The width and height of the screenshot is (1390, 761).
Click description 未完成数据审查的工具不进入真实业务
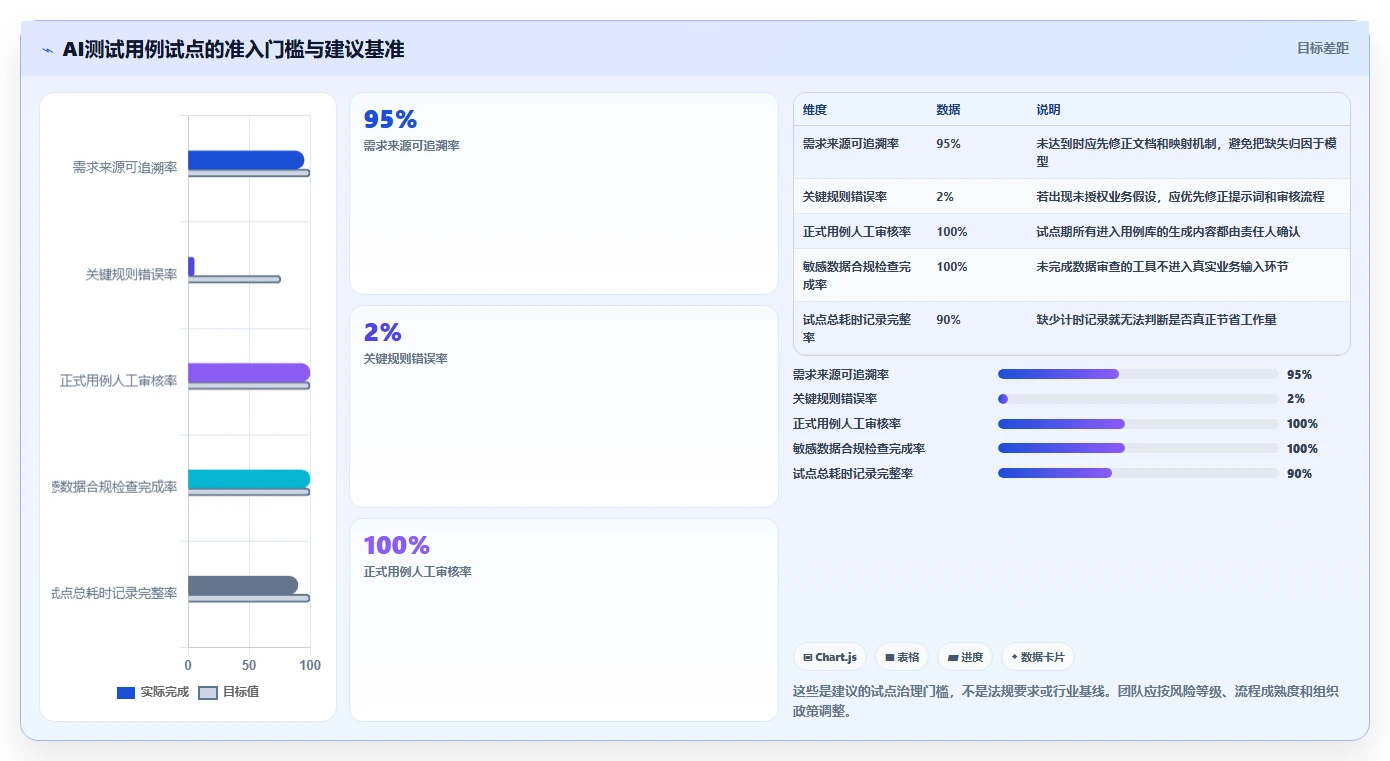click(1162, 267)
